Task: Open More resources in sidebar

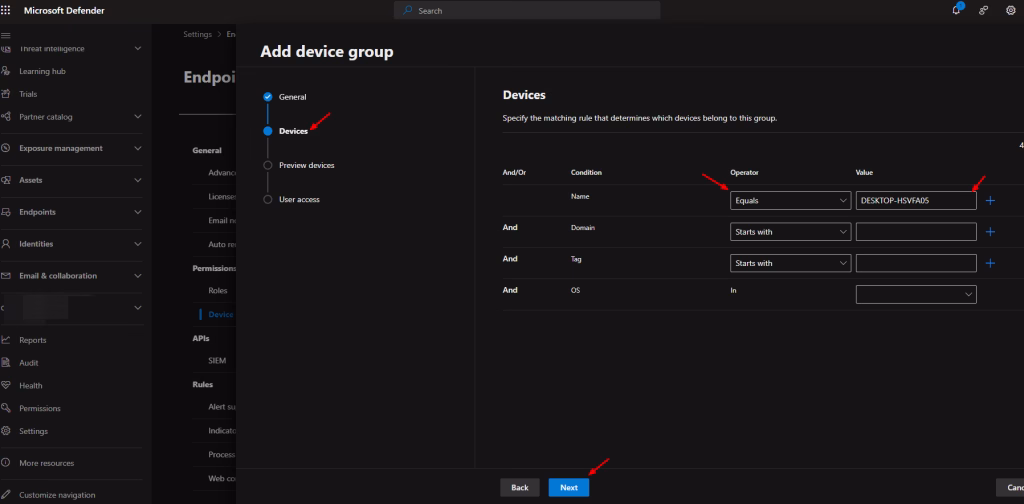Action: click(46, 463)
